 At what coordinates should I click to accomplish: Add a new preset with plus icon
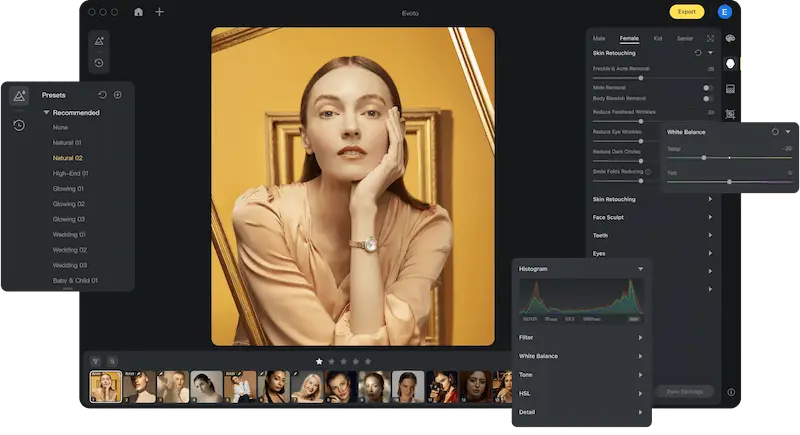pyautogui.click(x=118, y=95)
